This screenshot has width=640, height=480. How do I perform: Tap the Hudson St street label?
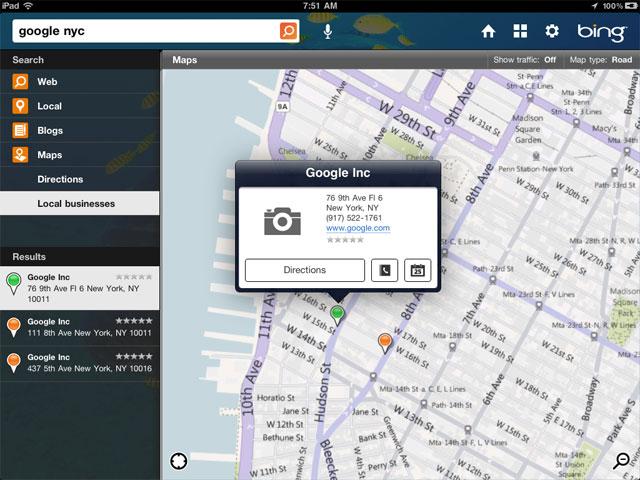(x=322, y=393)
